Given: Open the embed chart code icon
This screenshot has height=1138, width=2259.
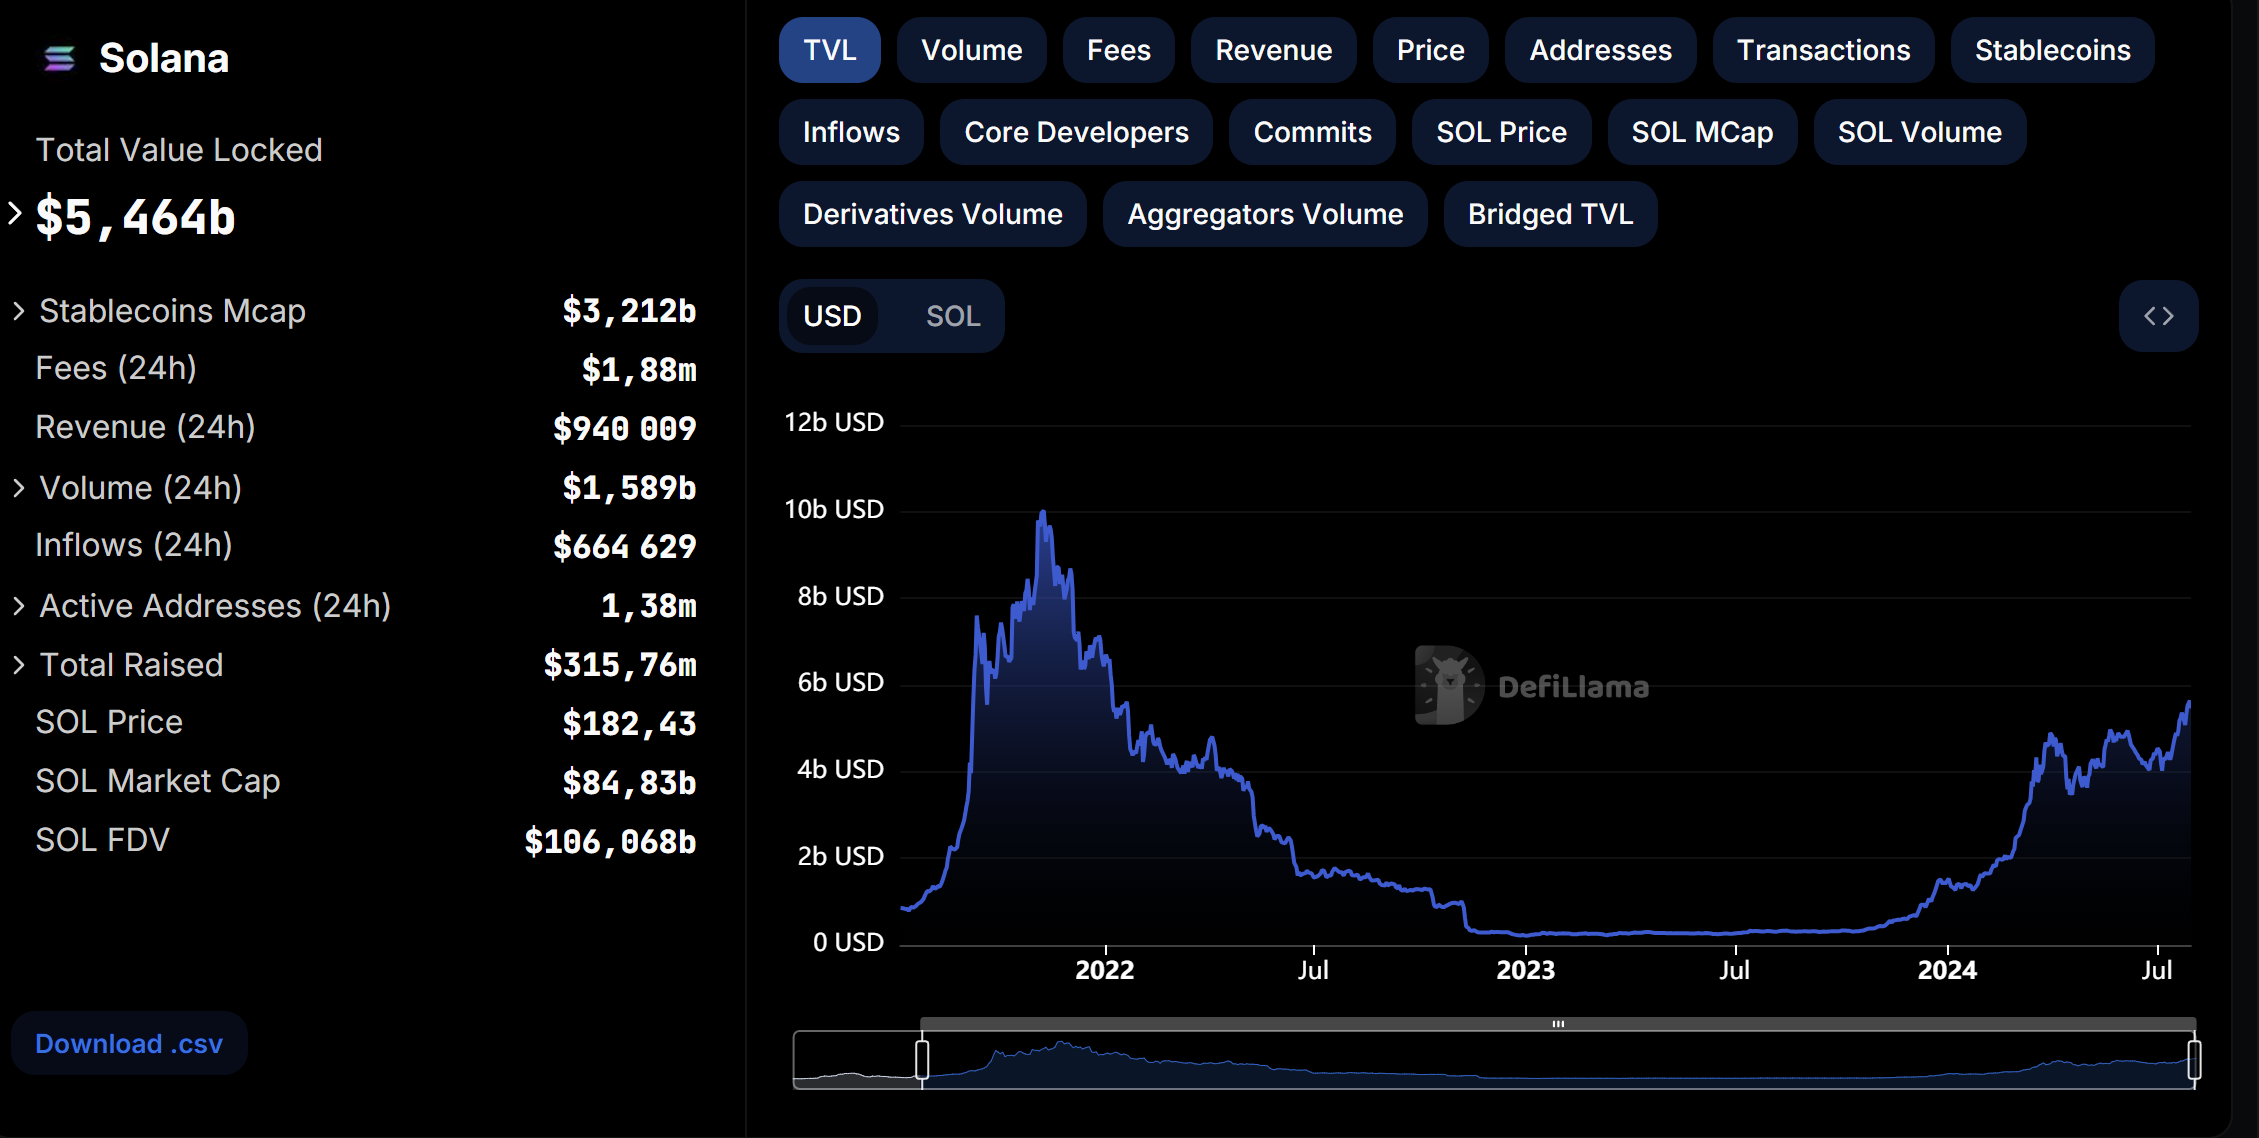Looking at the screenshot, I should [x=2158, y=316].
